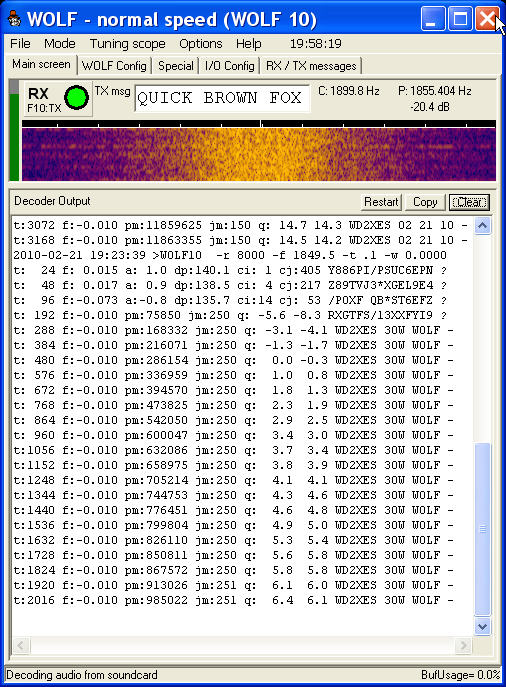Click the decoder row t: 480 pm:286154
This screenshot has height=687, width=506.
tap(233, 360)
